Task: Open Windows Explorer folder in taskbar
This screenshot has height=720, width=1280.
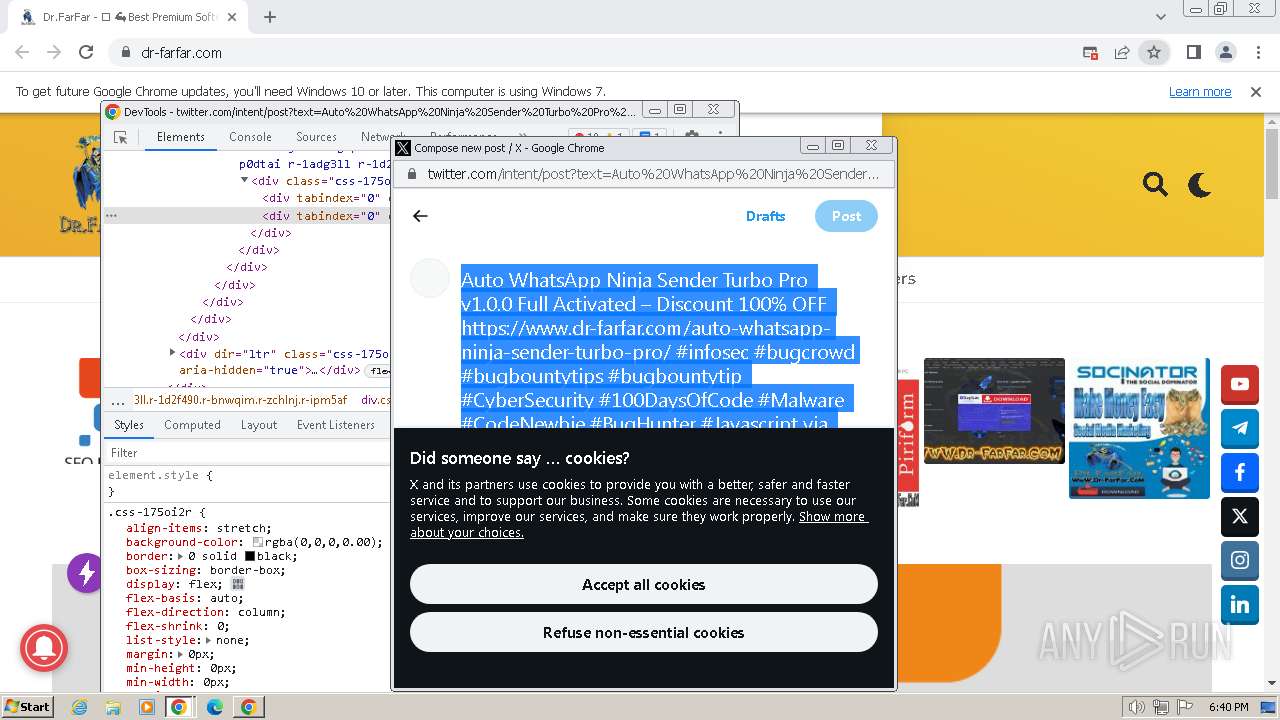Action: coord(113,707)
